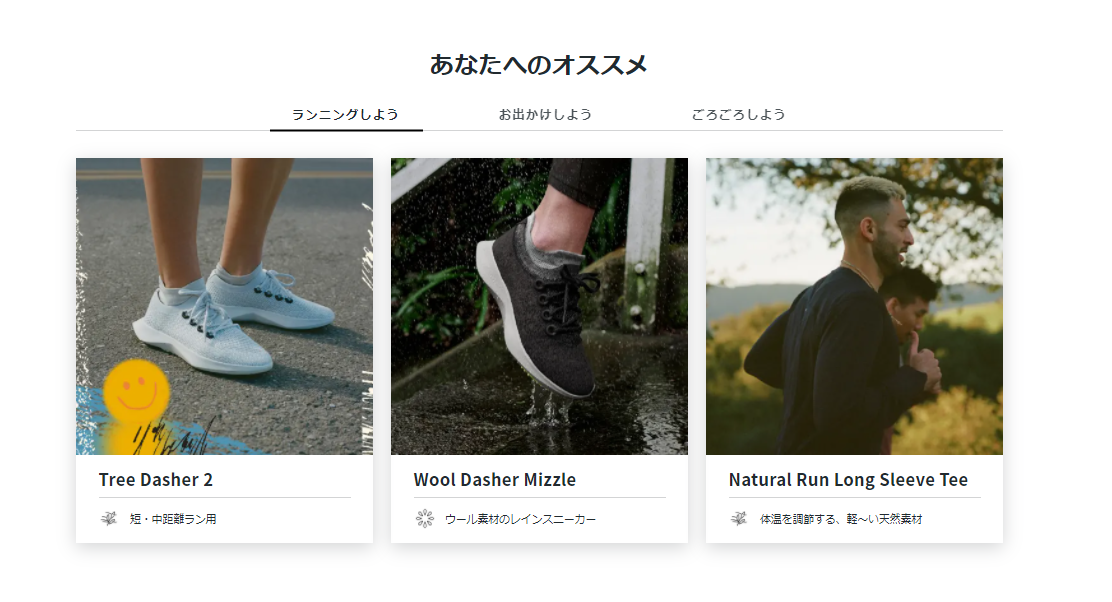Open the ごろごろしよう tab
The width and height of the screenshot is (1112, 602).
(738, 114)
